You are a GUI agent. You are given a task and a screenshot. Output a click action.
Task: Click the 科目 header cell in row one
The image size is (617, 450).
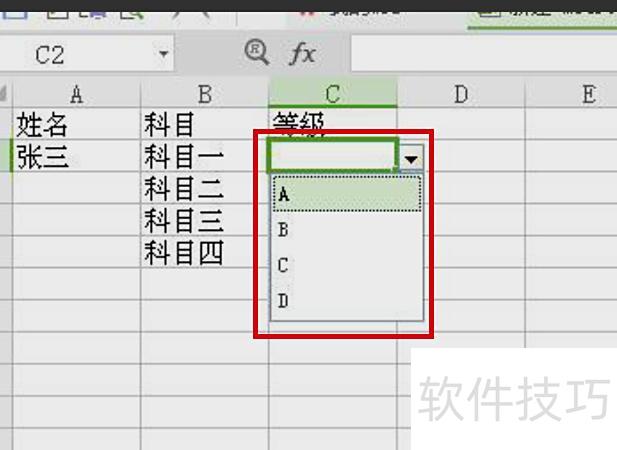tap(205, 124)
